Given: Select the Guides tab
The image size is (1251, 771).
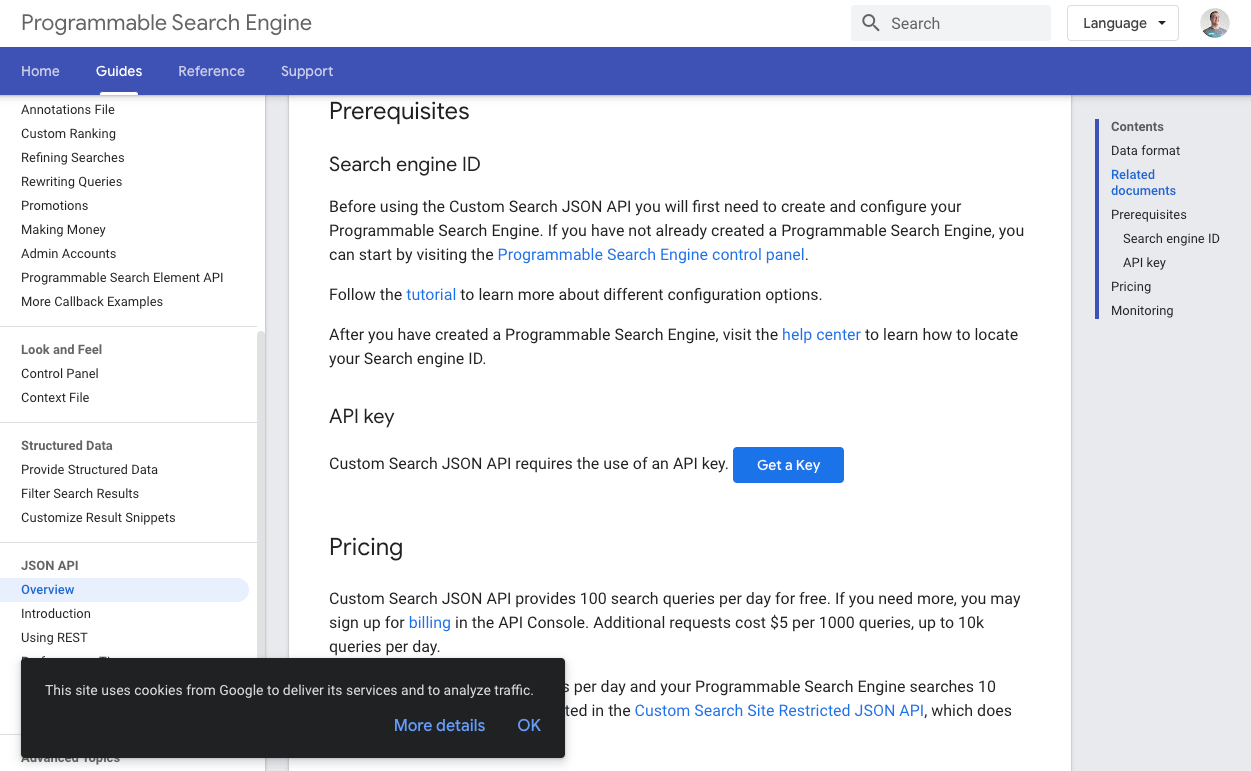Looking at the screenshot, I should (119, 71).
